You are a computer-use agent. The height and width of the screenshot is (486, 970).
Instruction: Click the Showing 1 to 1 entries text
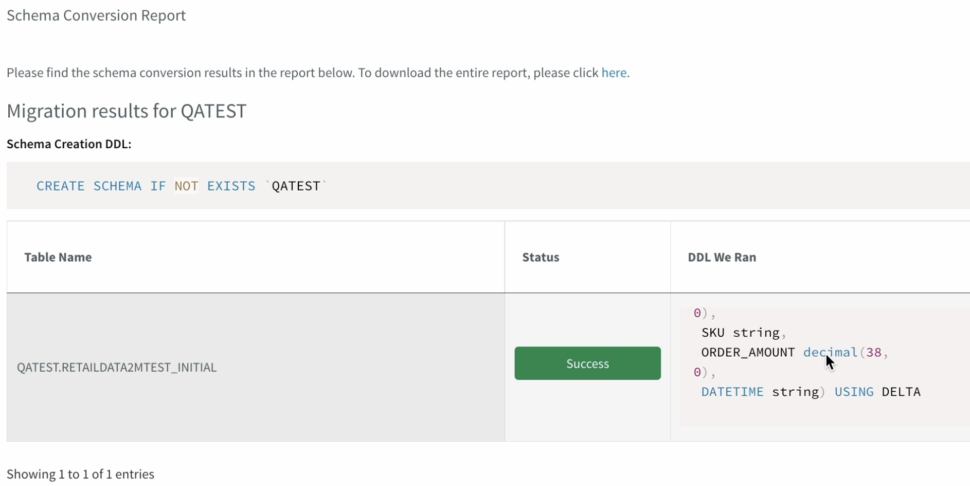pyautogui.click(x=81, y=474)
